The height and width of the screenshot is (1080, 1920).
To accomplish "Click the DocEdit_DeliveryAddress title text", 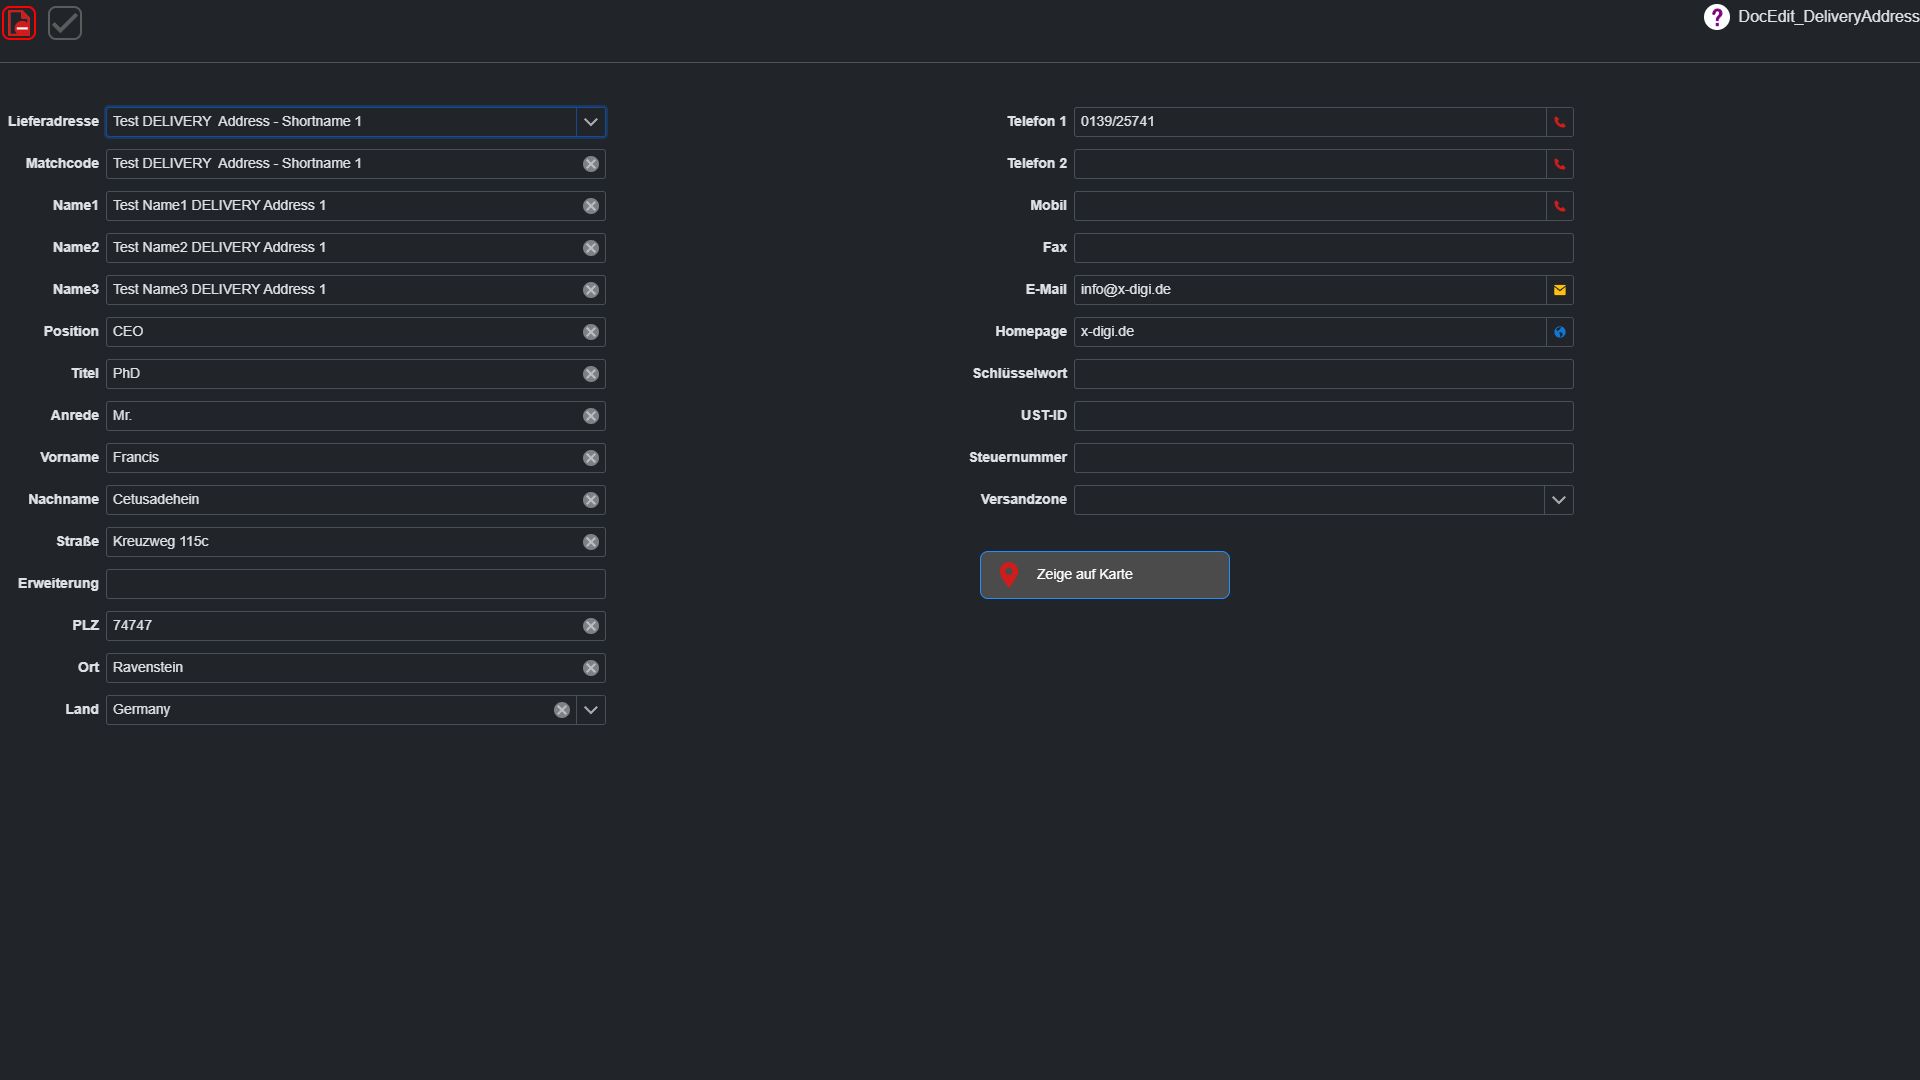I will 1828,17.
